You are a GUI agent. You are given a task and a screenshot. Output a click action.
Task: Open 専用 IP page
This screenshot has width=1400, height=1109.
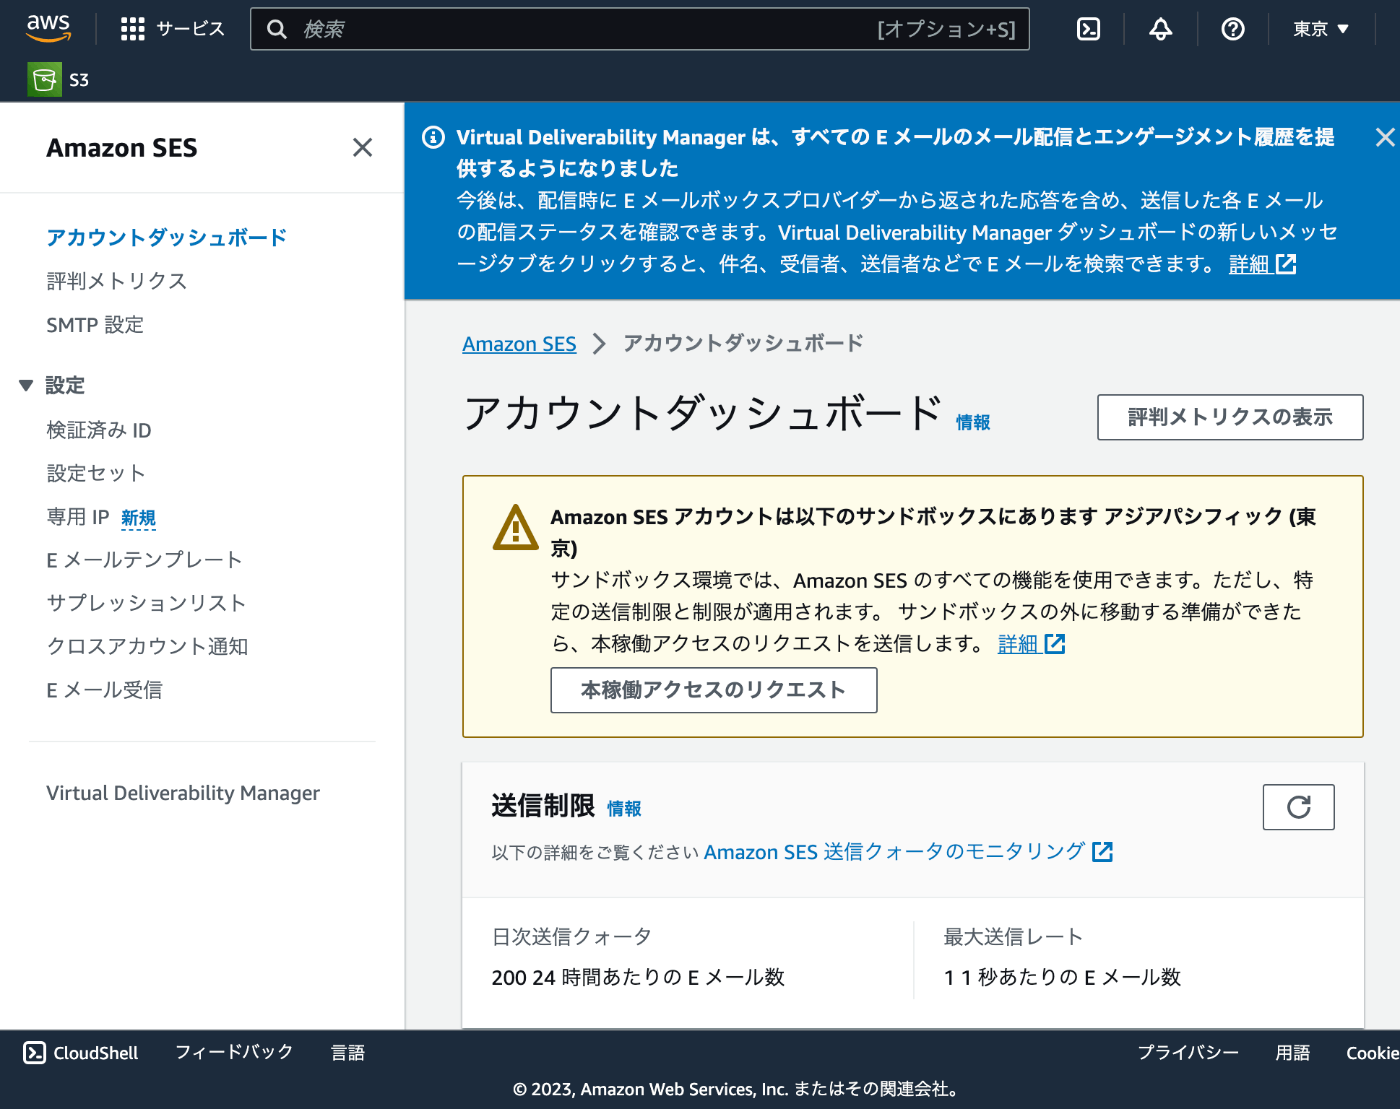coord(78,517)
